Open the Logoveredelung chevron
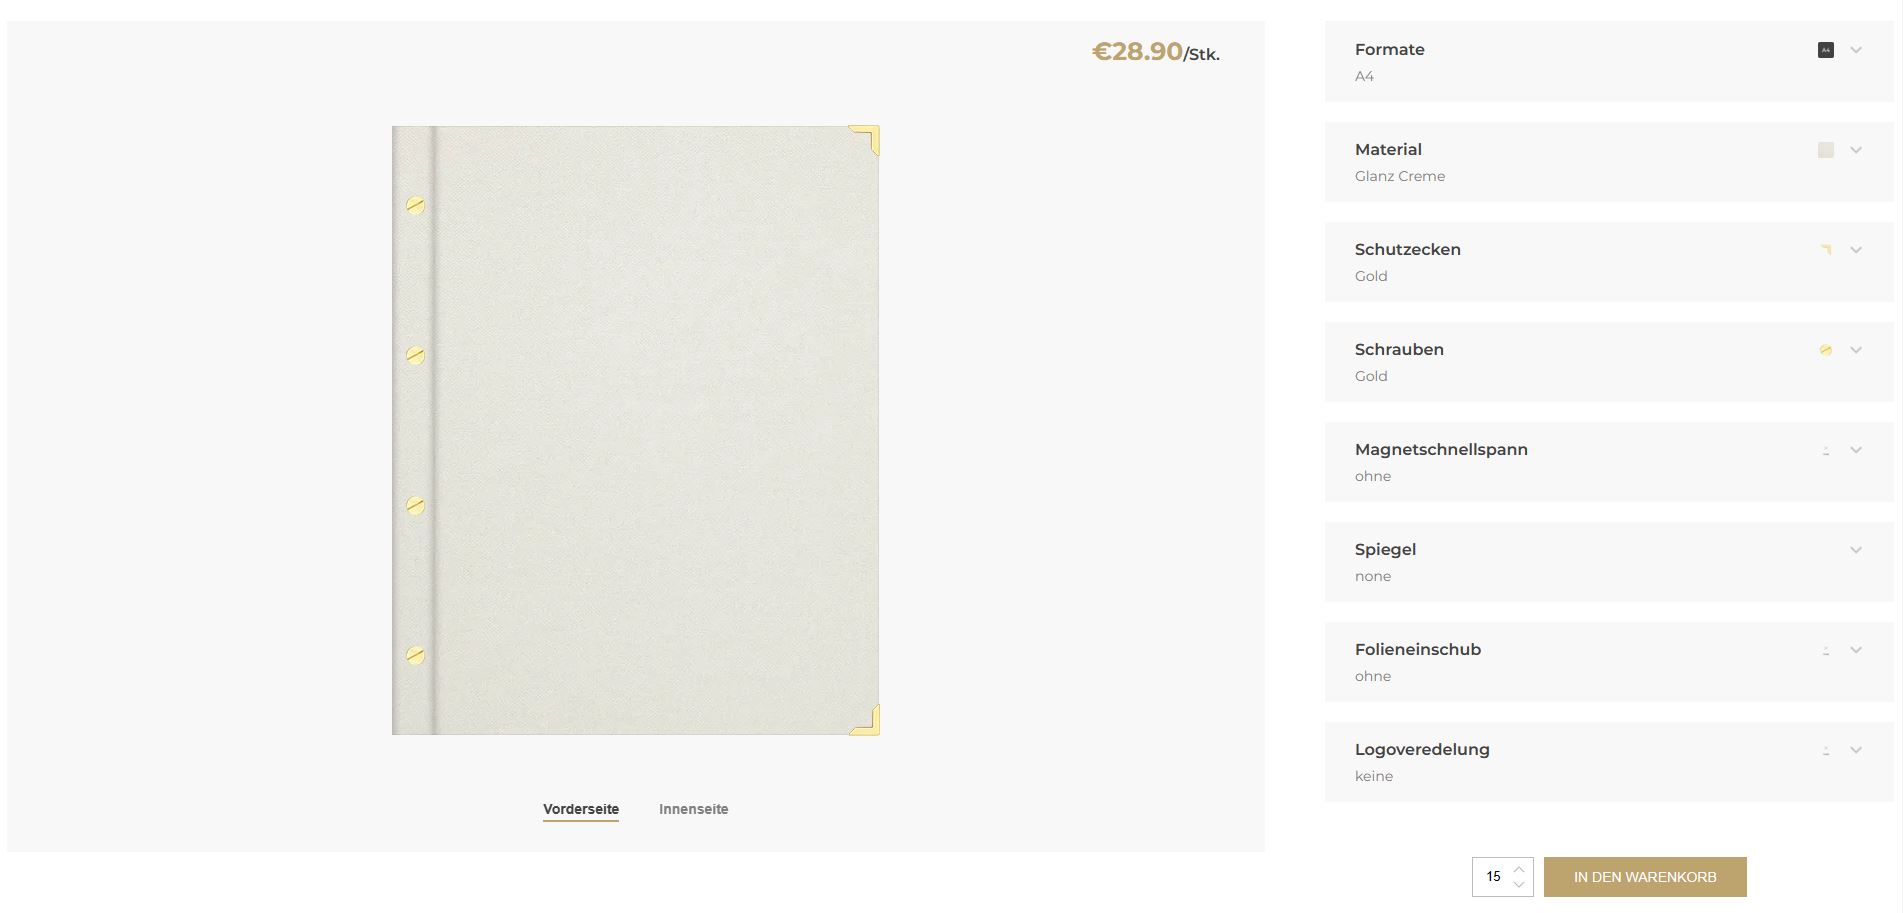The image size is (1903, 913). (x=1856, y=750)
